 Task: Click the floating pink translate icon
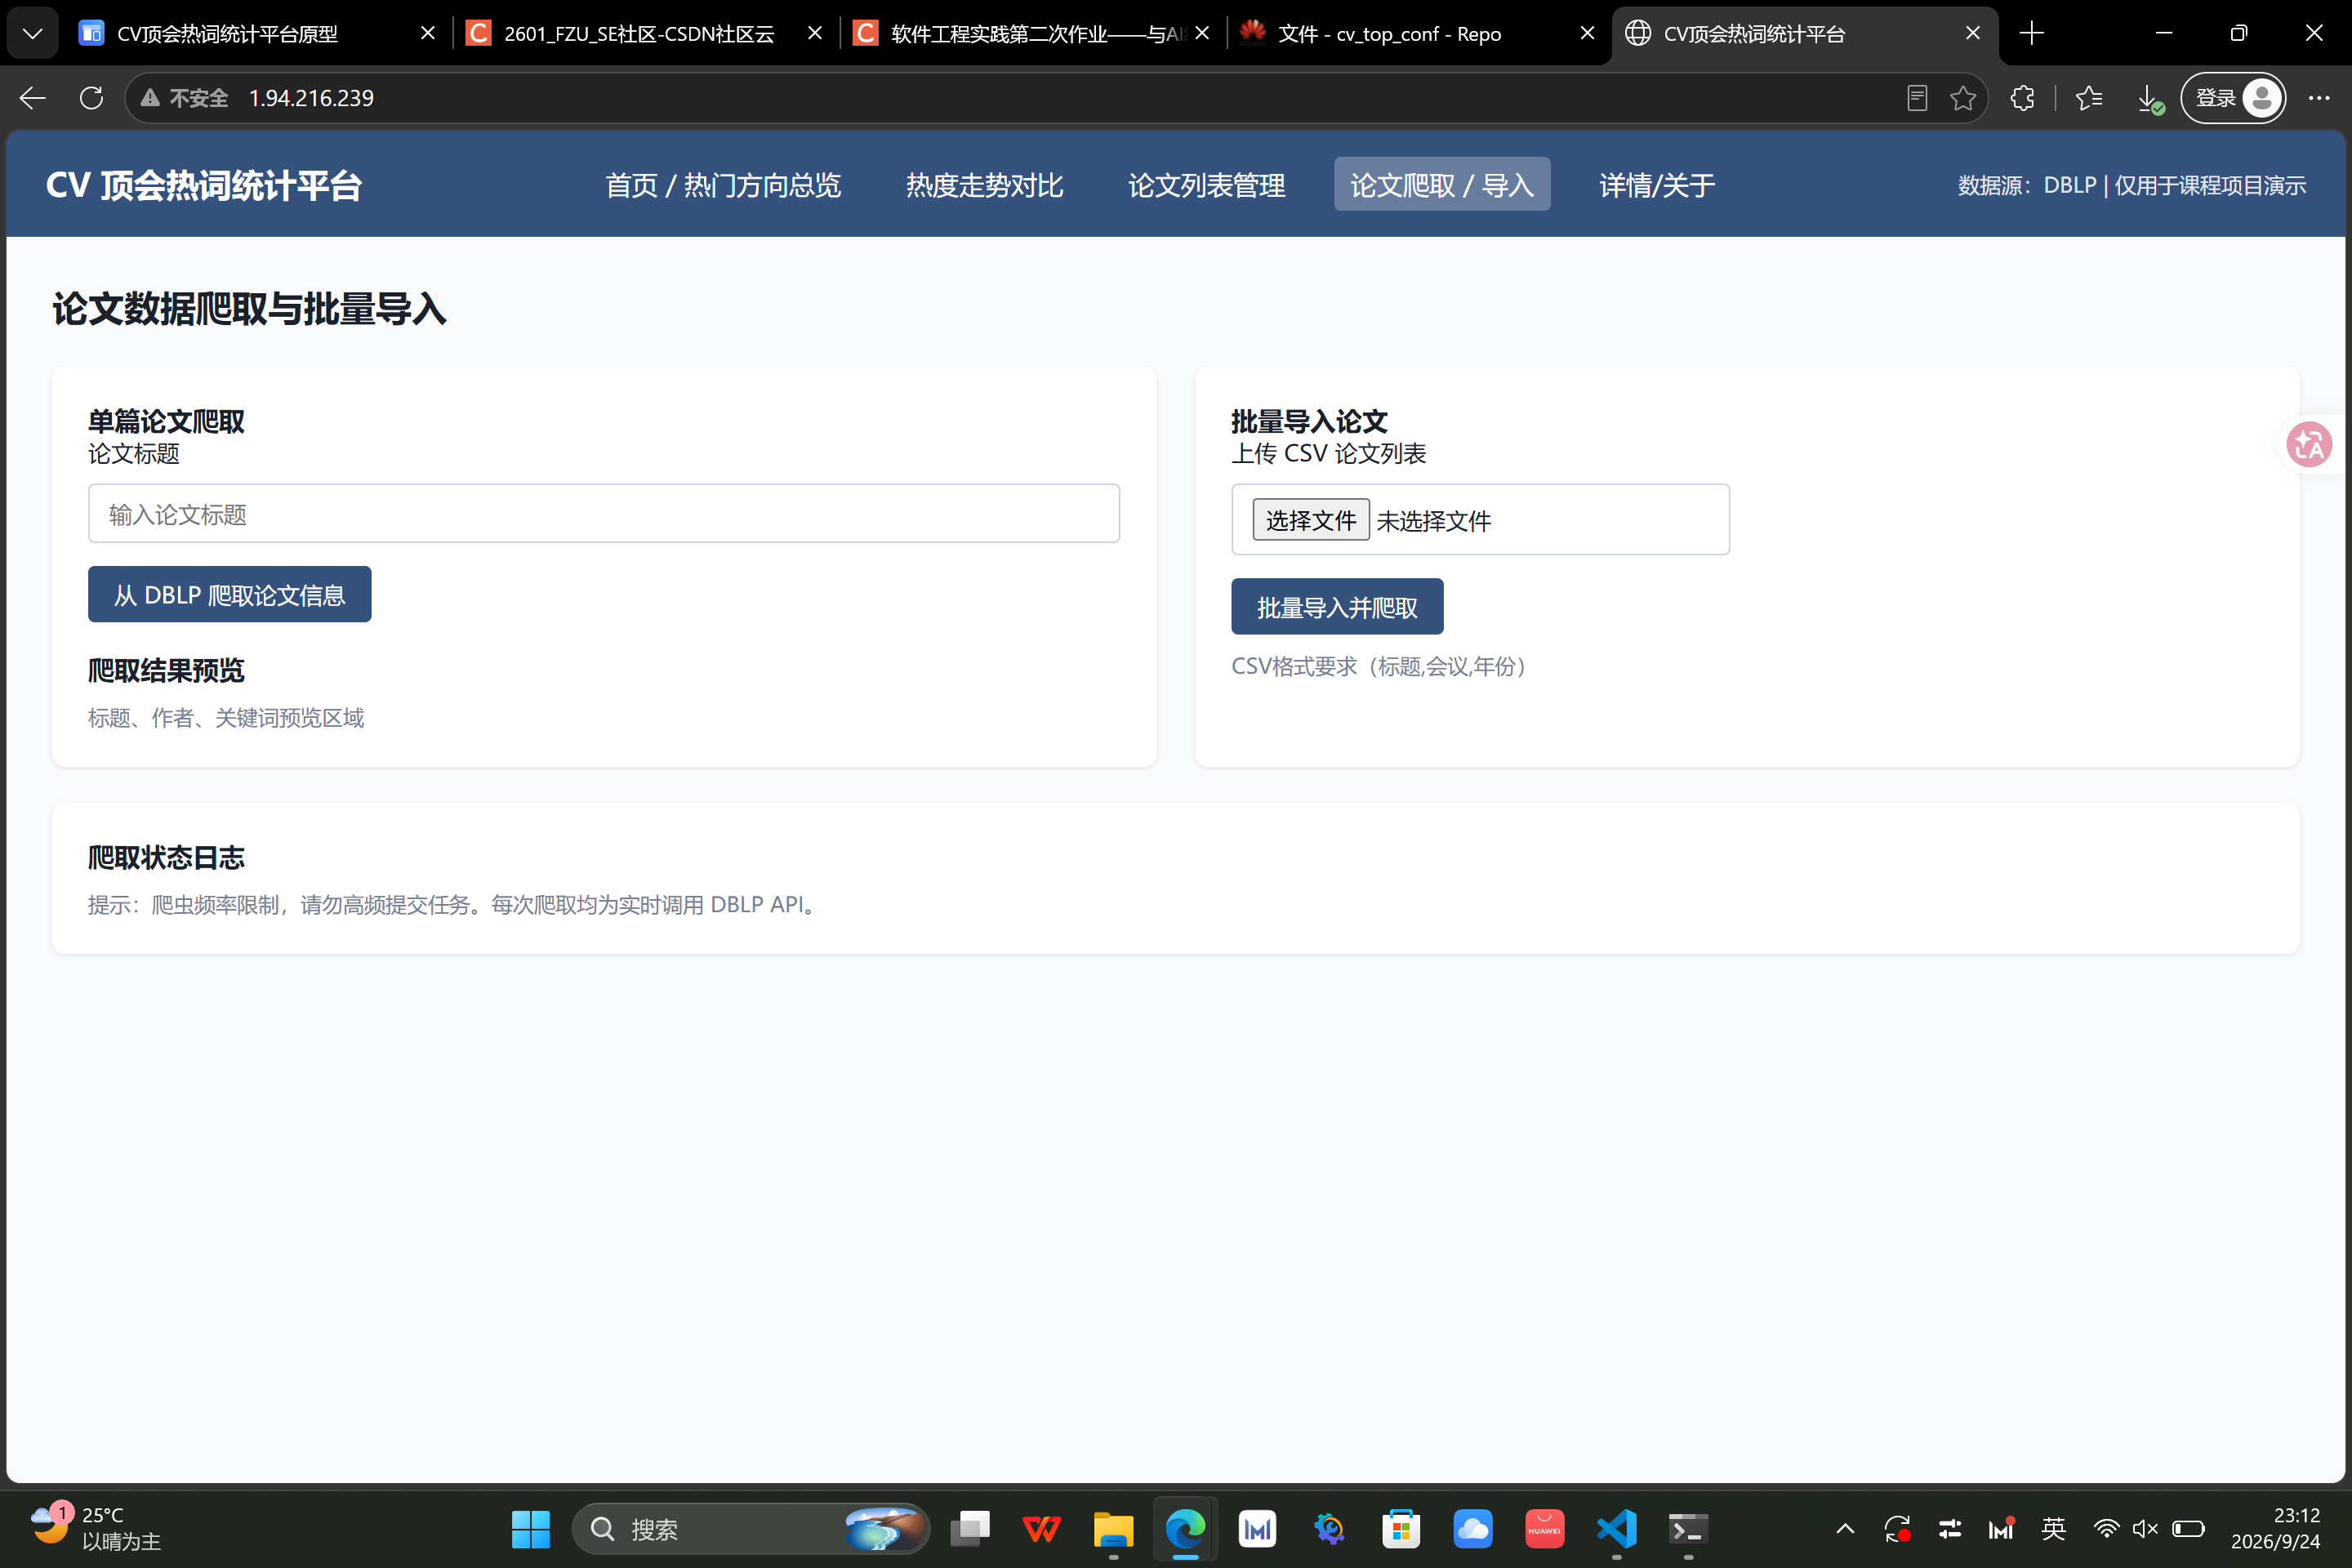pyautogui.click(x=2309, y=444)
